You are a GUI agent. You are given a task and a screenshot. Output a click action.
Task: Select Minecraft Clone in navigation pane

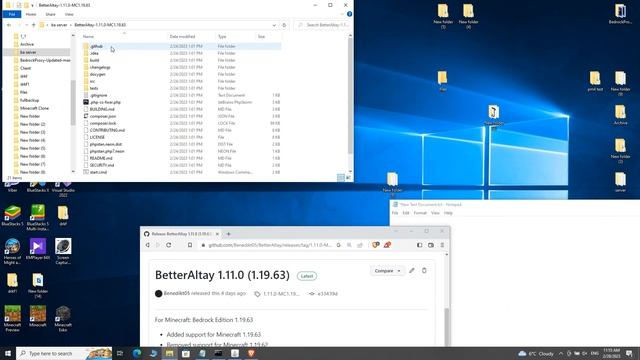point(34,108)
